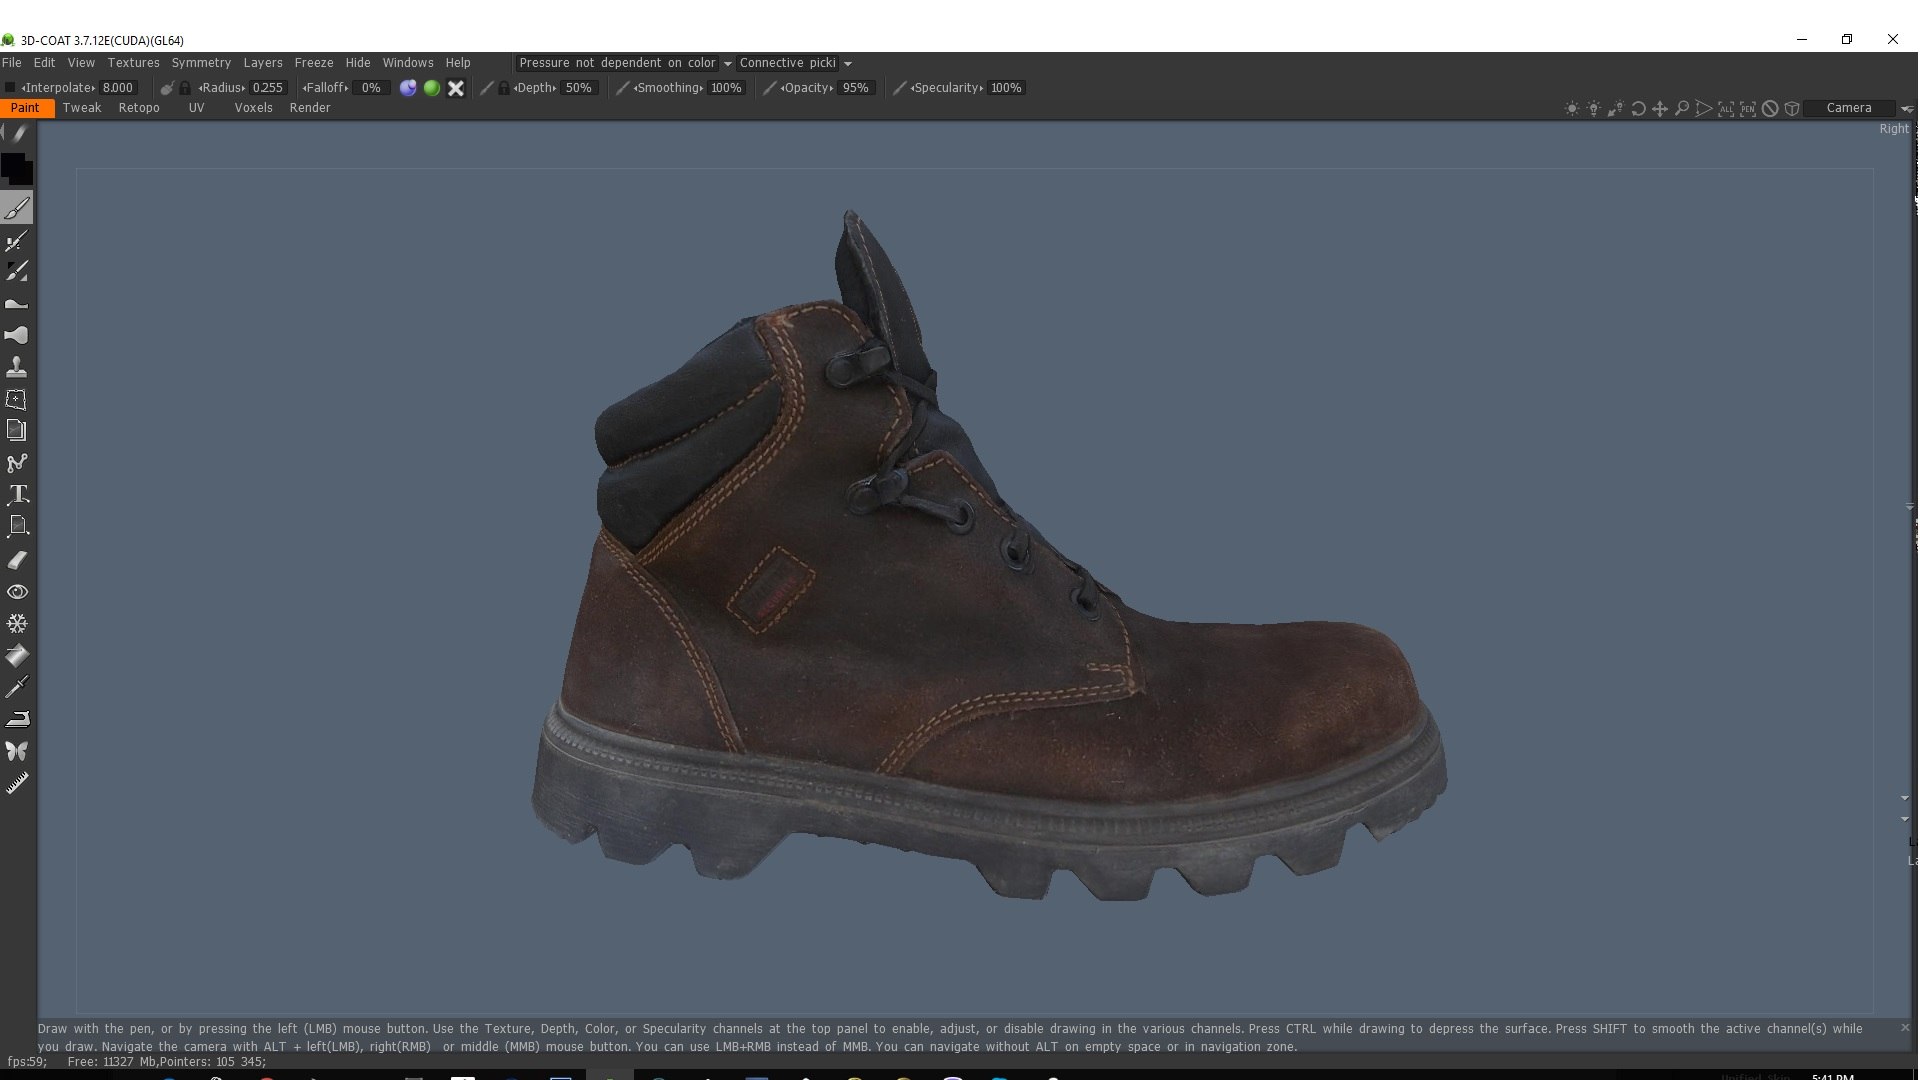Switch to the Voxels tab
1920x1080 pixels.
click(253, 108)
